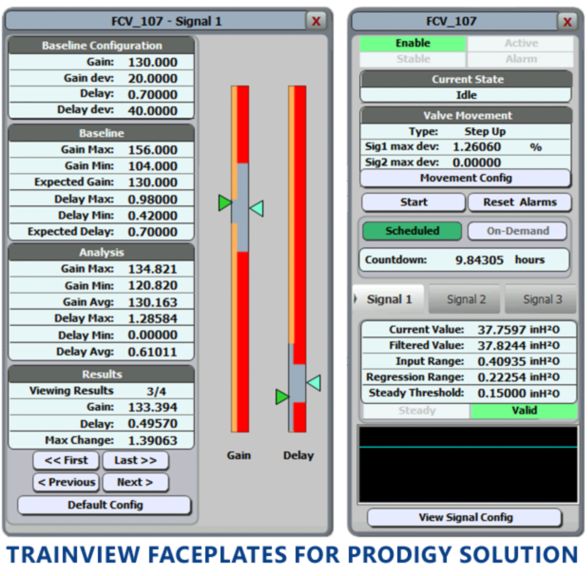
Task: Click the Start button
Action: (414, 202)
